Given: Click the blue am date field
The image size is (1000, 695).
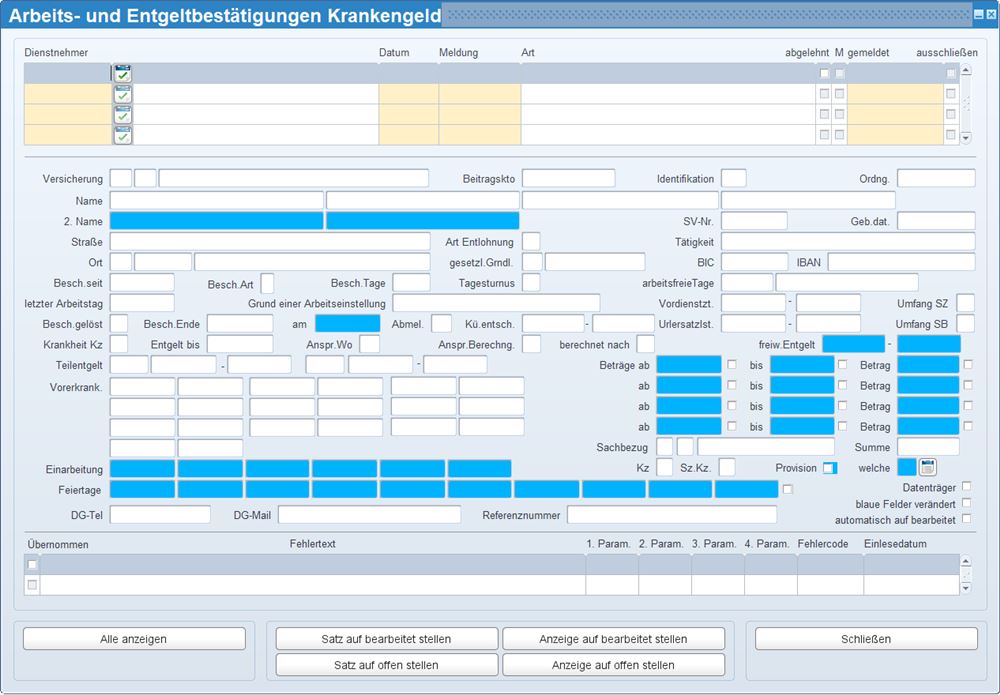Looking at the screenshot, I should [348, 323].
